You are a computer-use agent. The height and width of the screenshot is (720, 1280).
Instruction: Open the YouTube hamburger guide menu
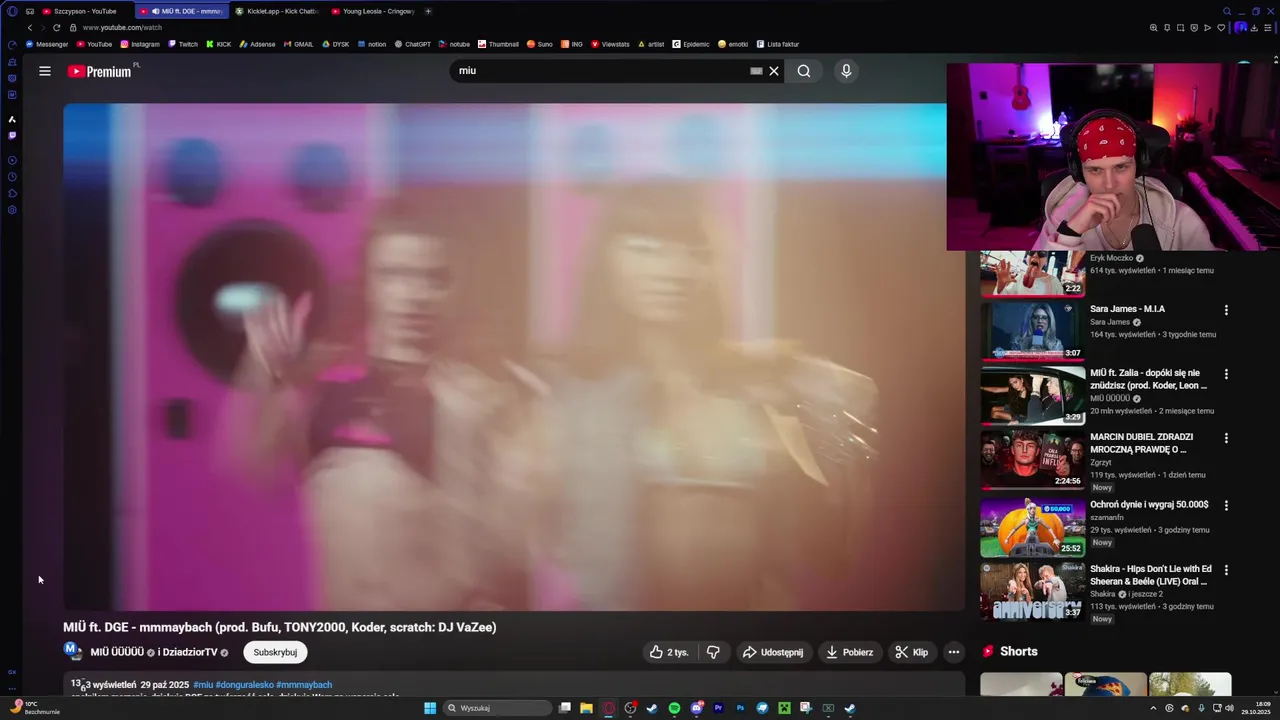click(x=45, y=71)
